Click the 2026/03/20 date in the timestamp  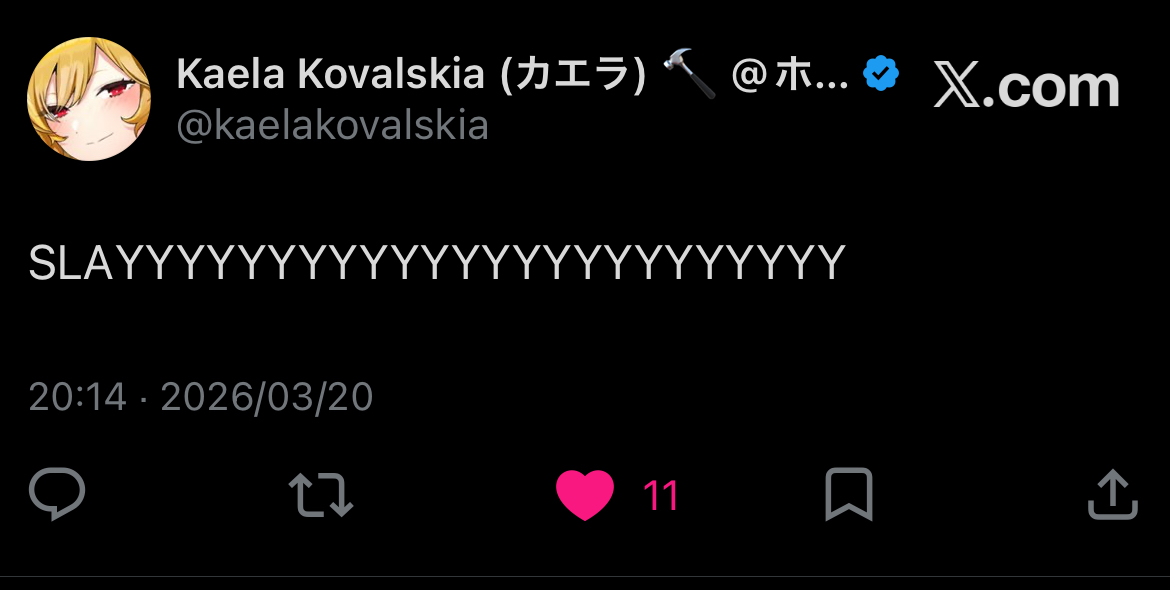tap(266, 398)
